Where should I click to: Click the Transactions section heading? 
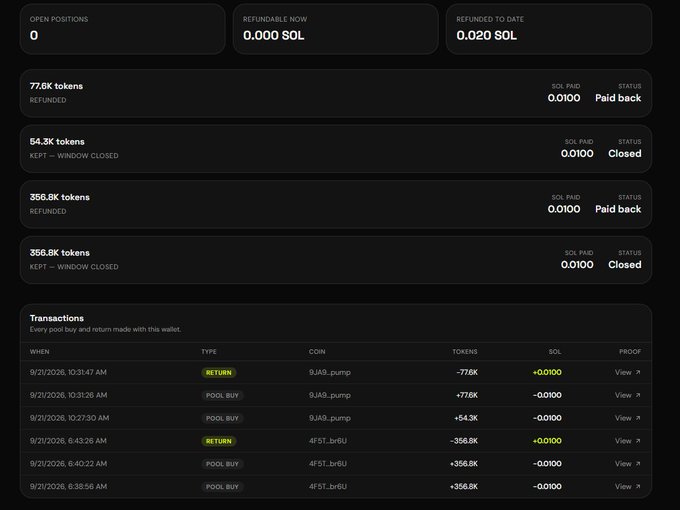[x=57, y=318]
